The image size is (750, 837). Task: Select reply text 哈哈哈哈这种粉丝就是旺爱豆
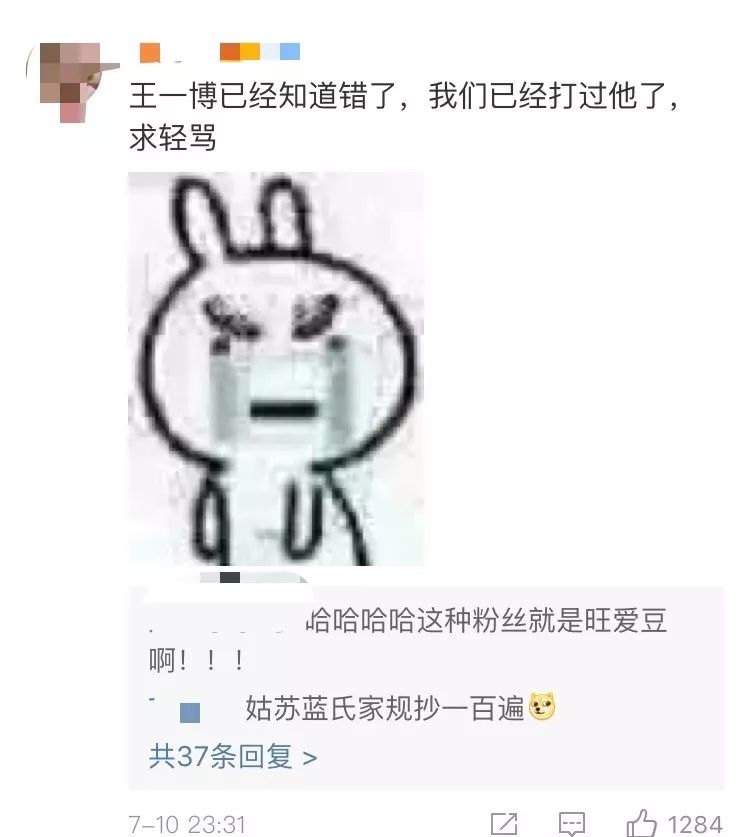coord(486,621)
